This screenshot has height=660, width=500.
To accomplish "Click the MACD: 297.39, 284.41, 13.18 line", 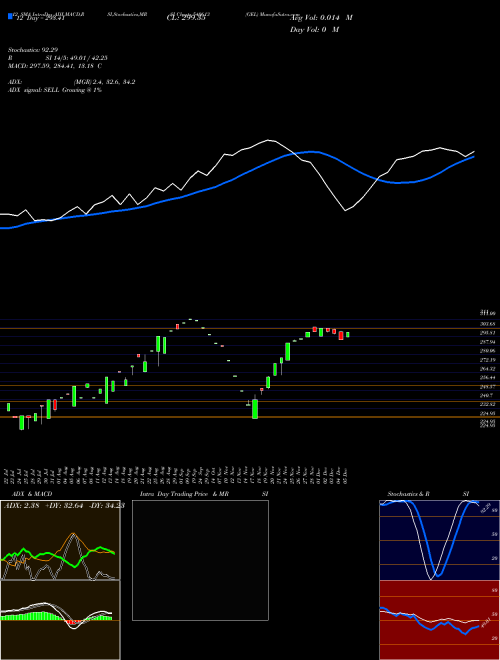I will (55, 66).
